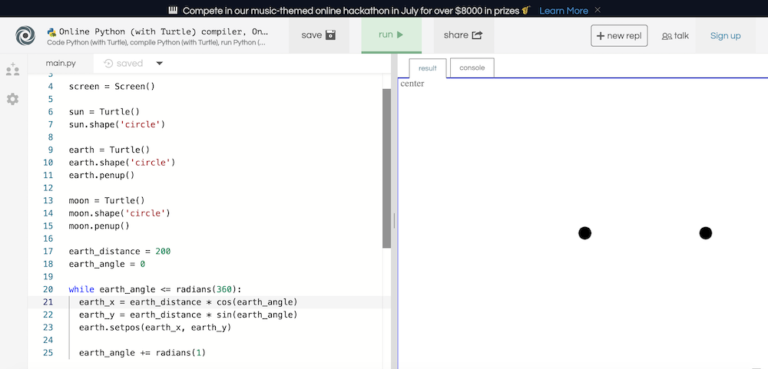
Task: Click line 'earth = Turtle()'
Action: [x=109, y=149]
